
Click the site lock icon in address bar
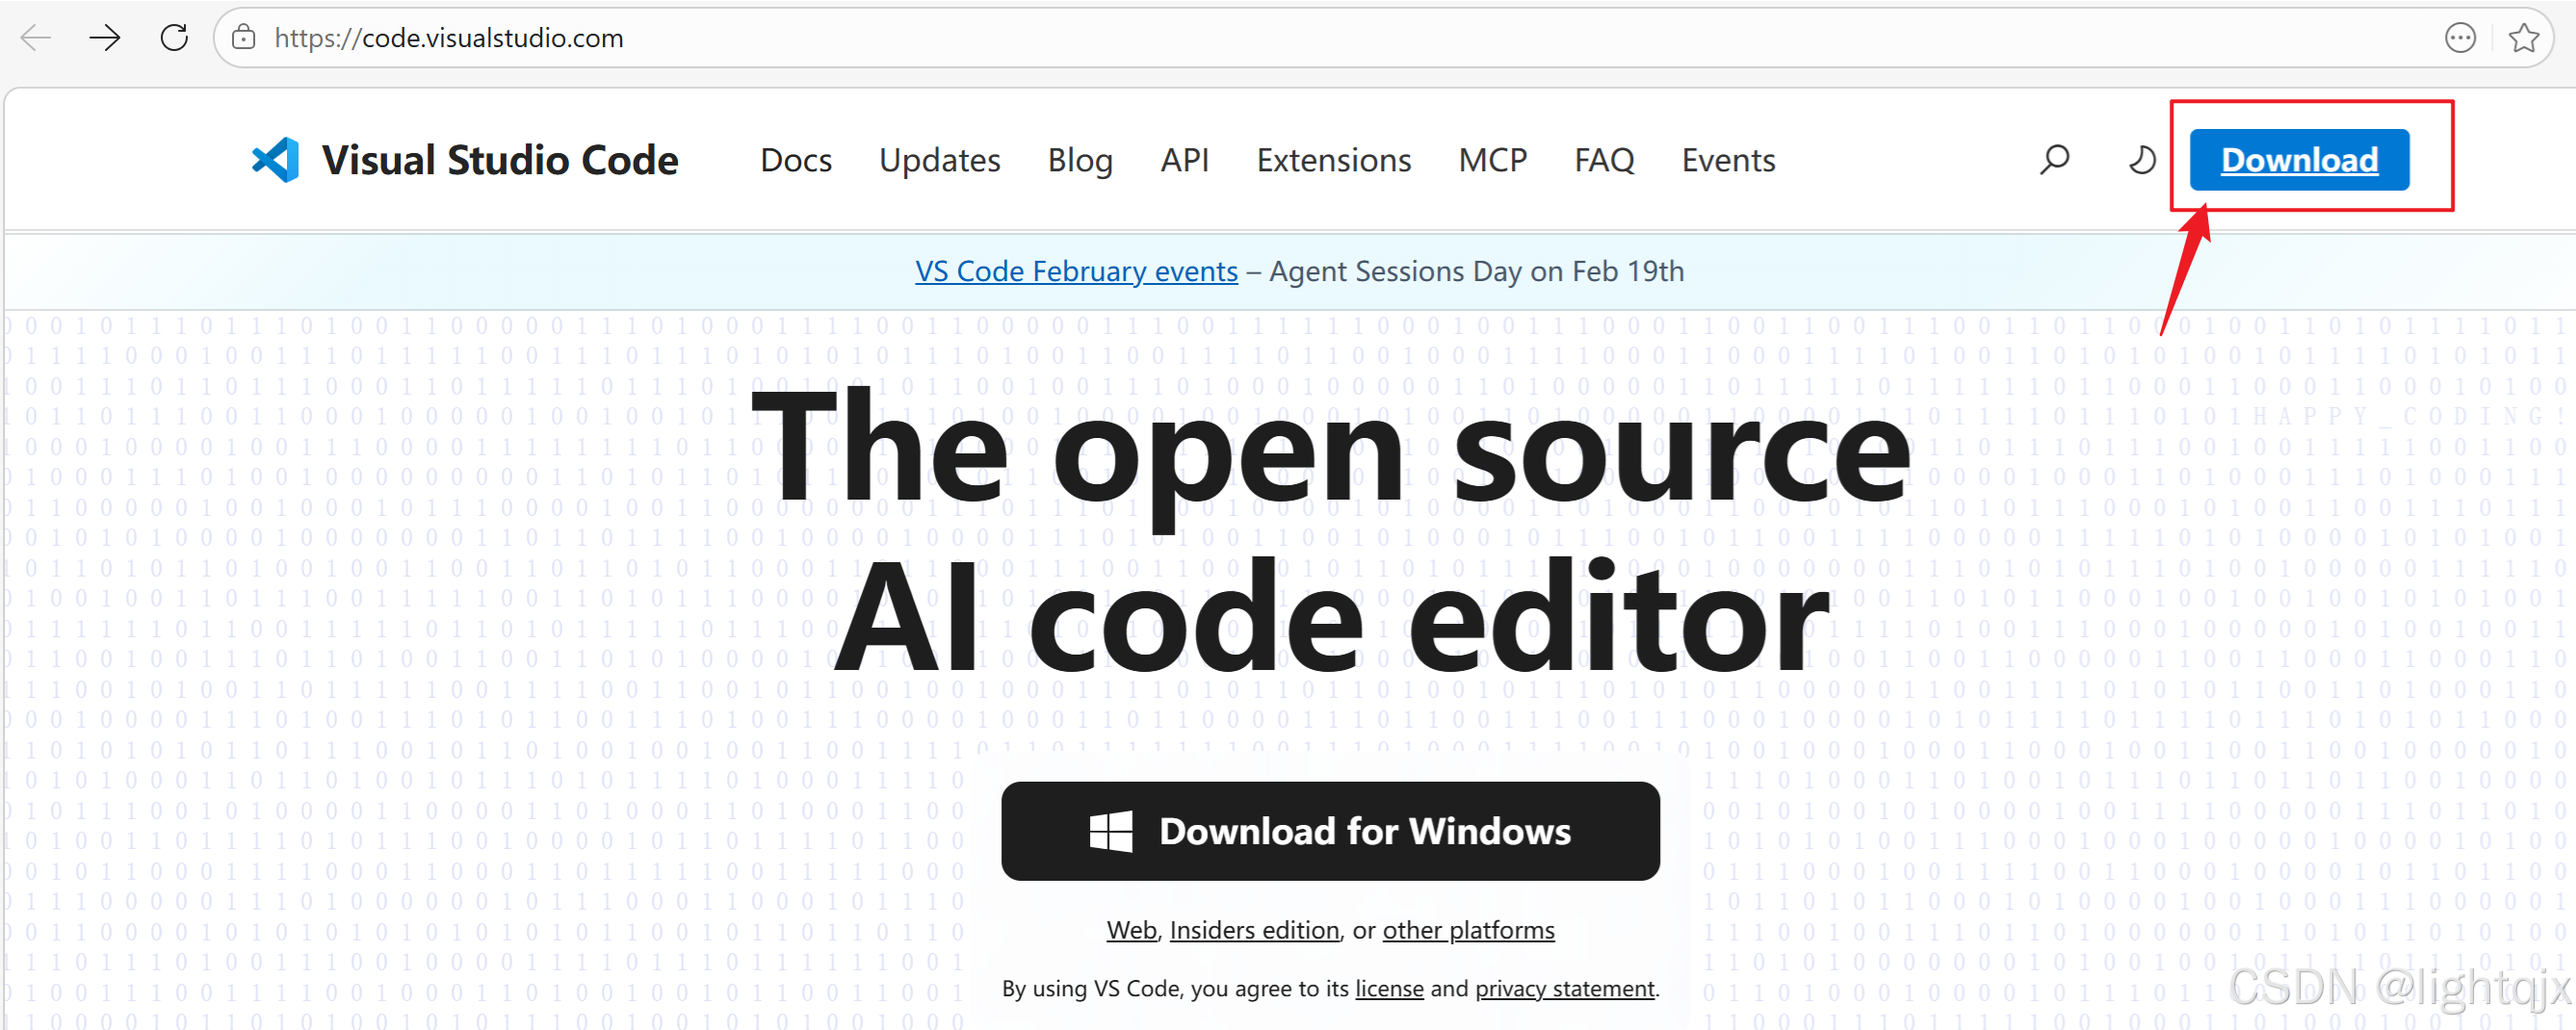point(243,38)
